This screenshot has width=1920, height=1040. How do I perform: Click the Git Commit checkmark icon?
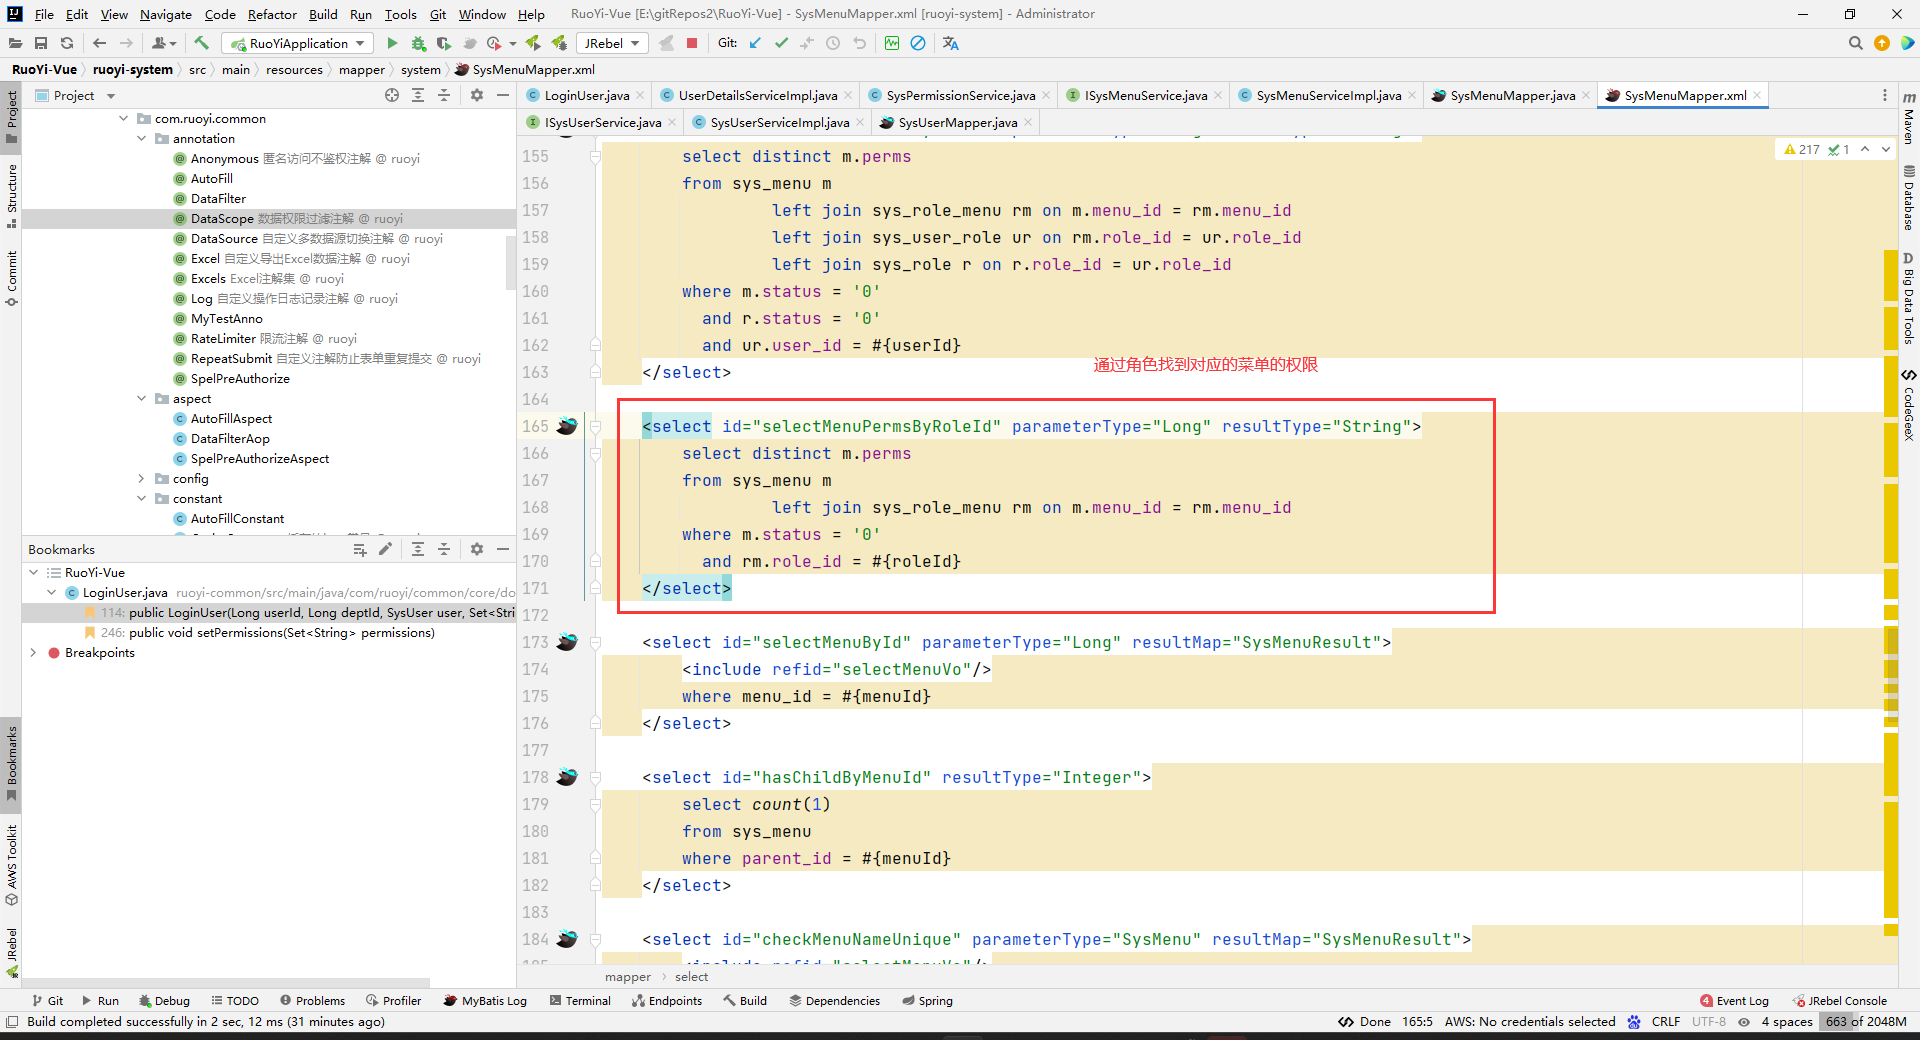coord(781,43)
